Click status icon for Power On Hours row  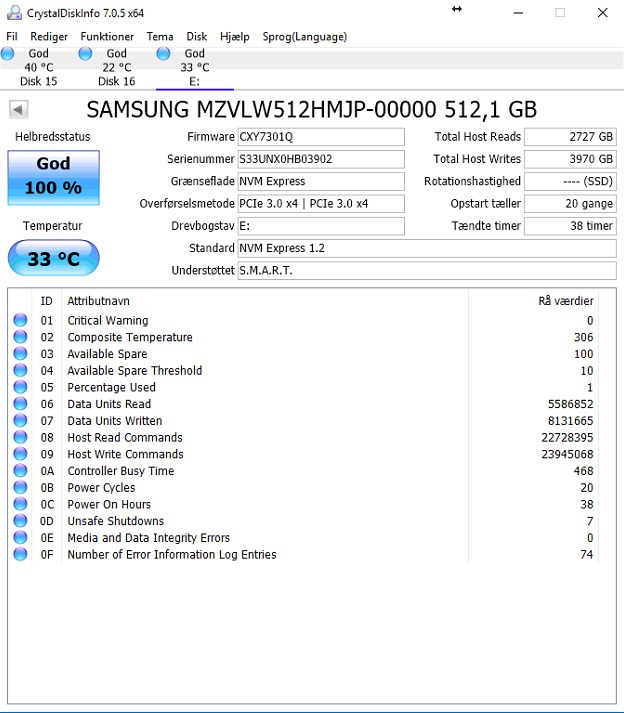point(20,504)
